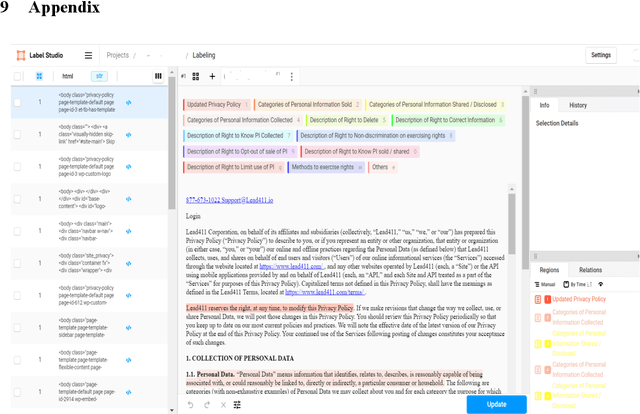Click source icon on base-content logo row
This screenshot has width=640, height=414.
129,199
